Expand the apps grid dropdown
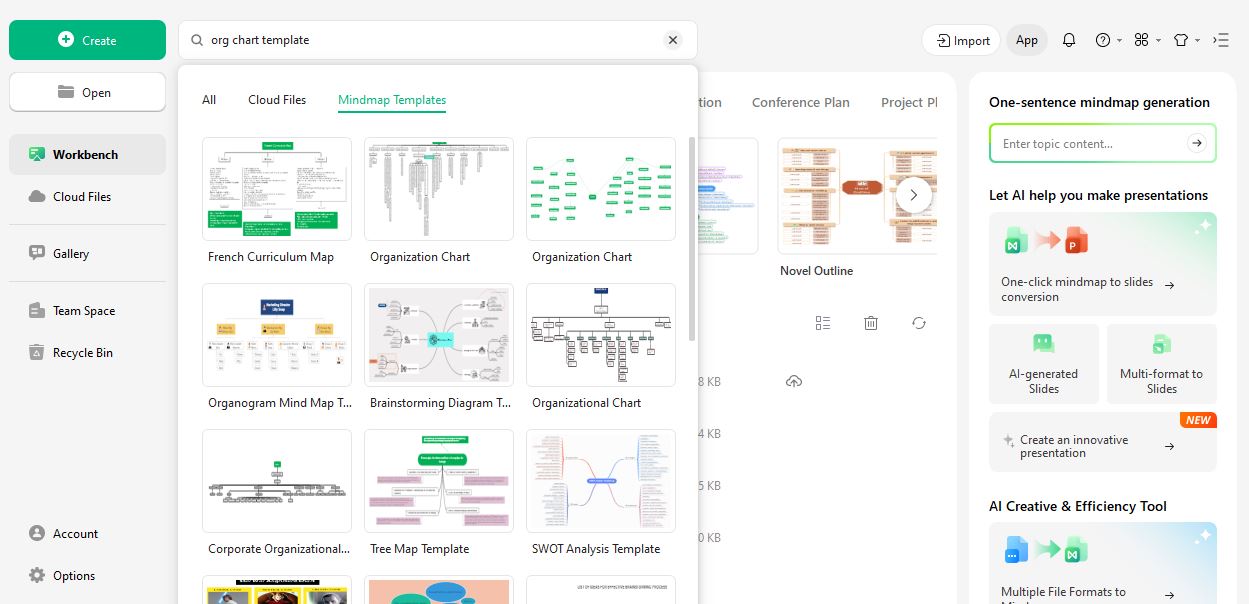Image resolution: width=1249 pixels, height=604 pixels. pos(1147,40)
